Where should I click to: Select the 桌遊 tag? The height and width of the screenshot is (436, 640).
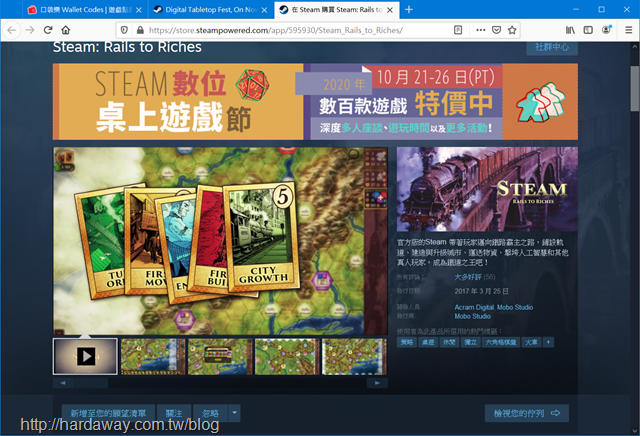coord(428,342)
